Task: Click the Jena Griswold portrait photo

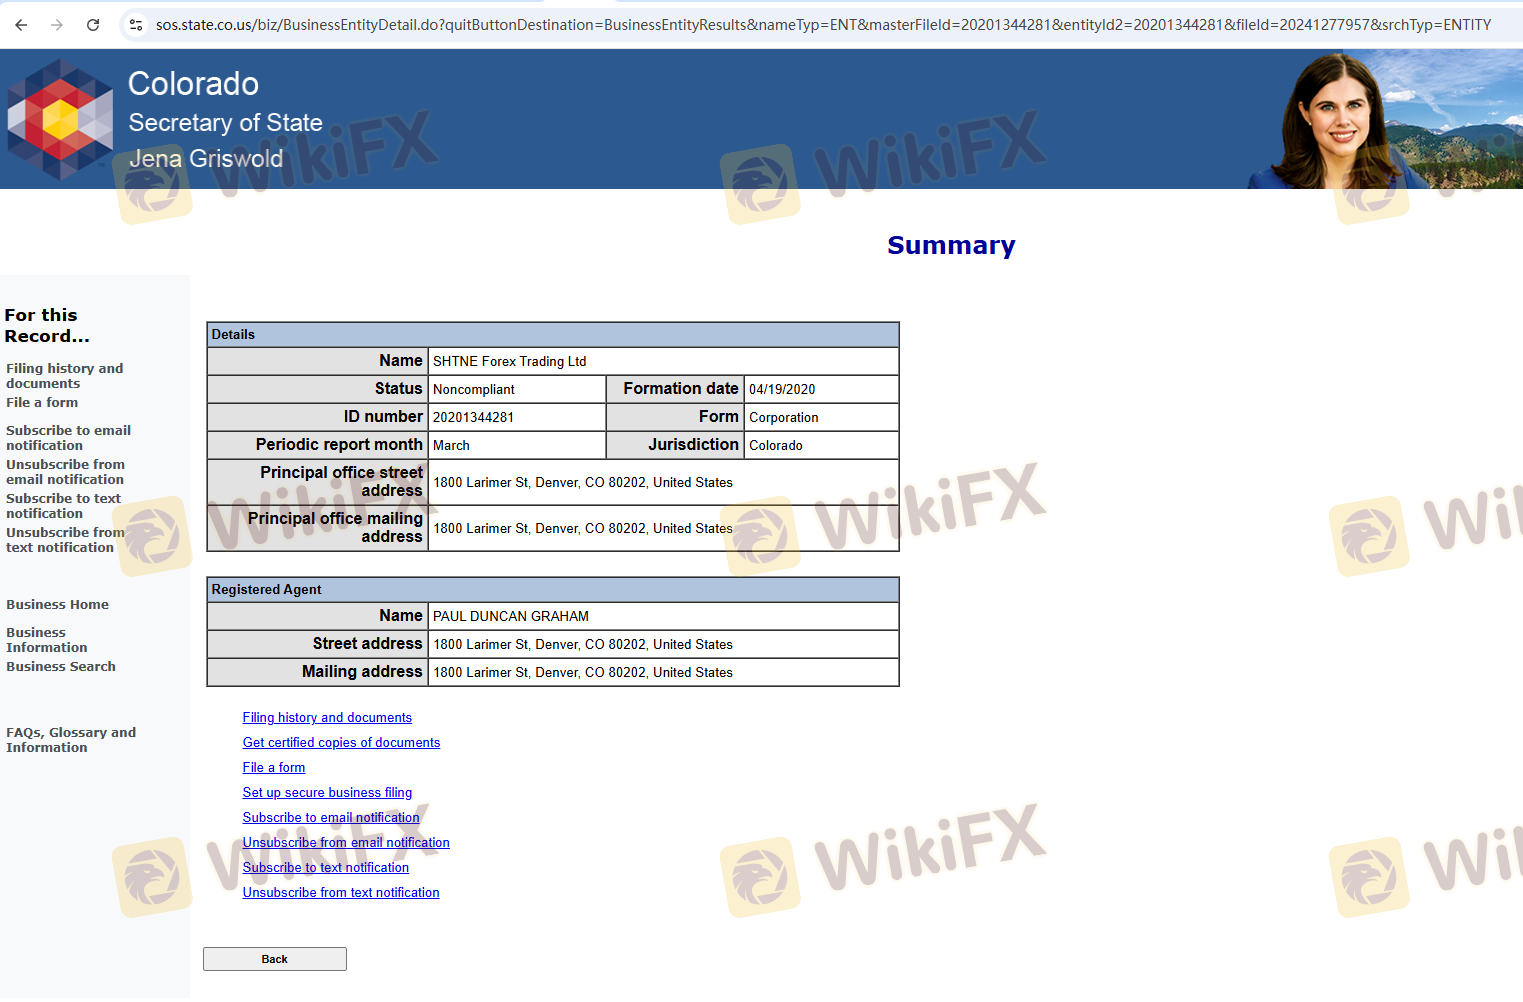Action: click(x=1336, y=120)
